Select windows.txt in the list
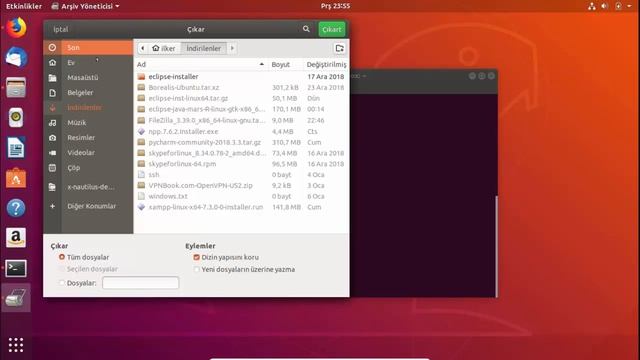Viewport: 640px width, 360px height. 241,196
